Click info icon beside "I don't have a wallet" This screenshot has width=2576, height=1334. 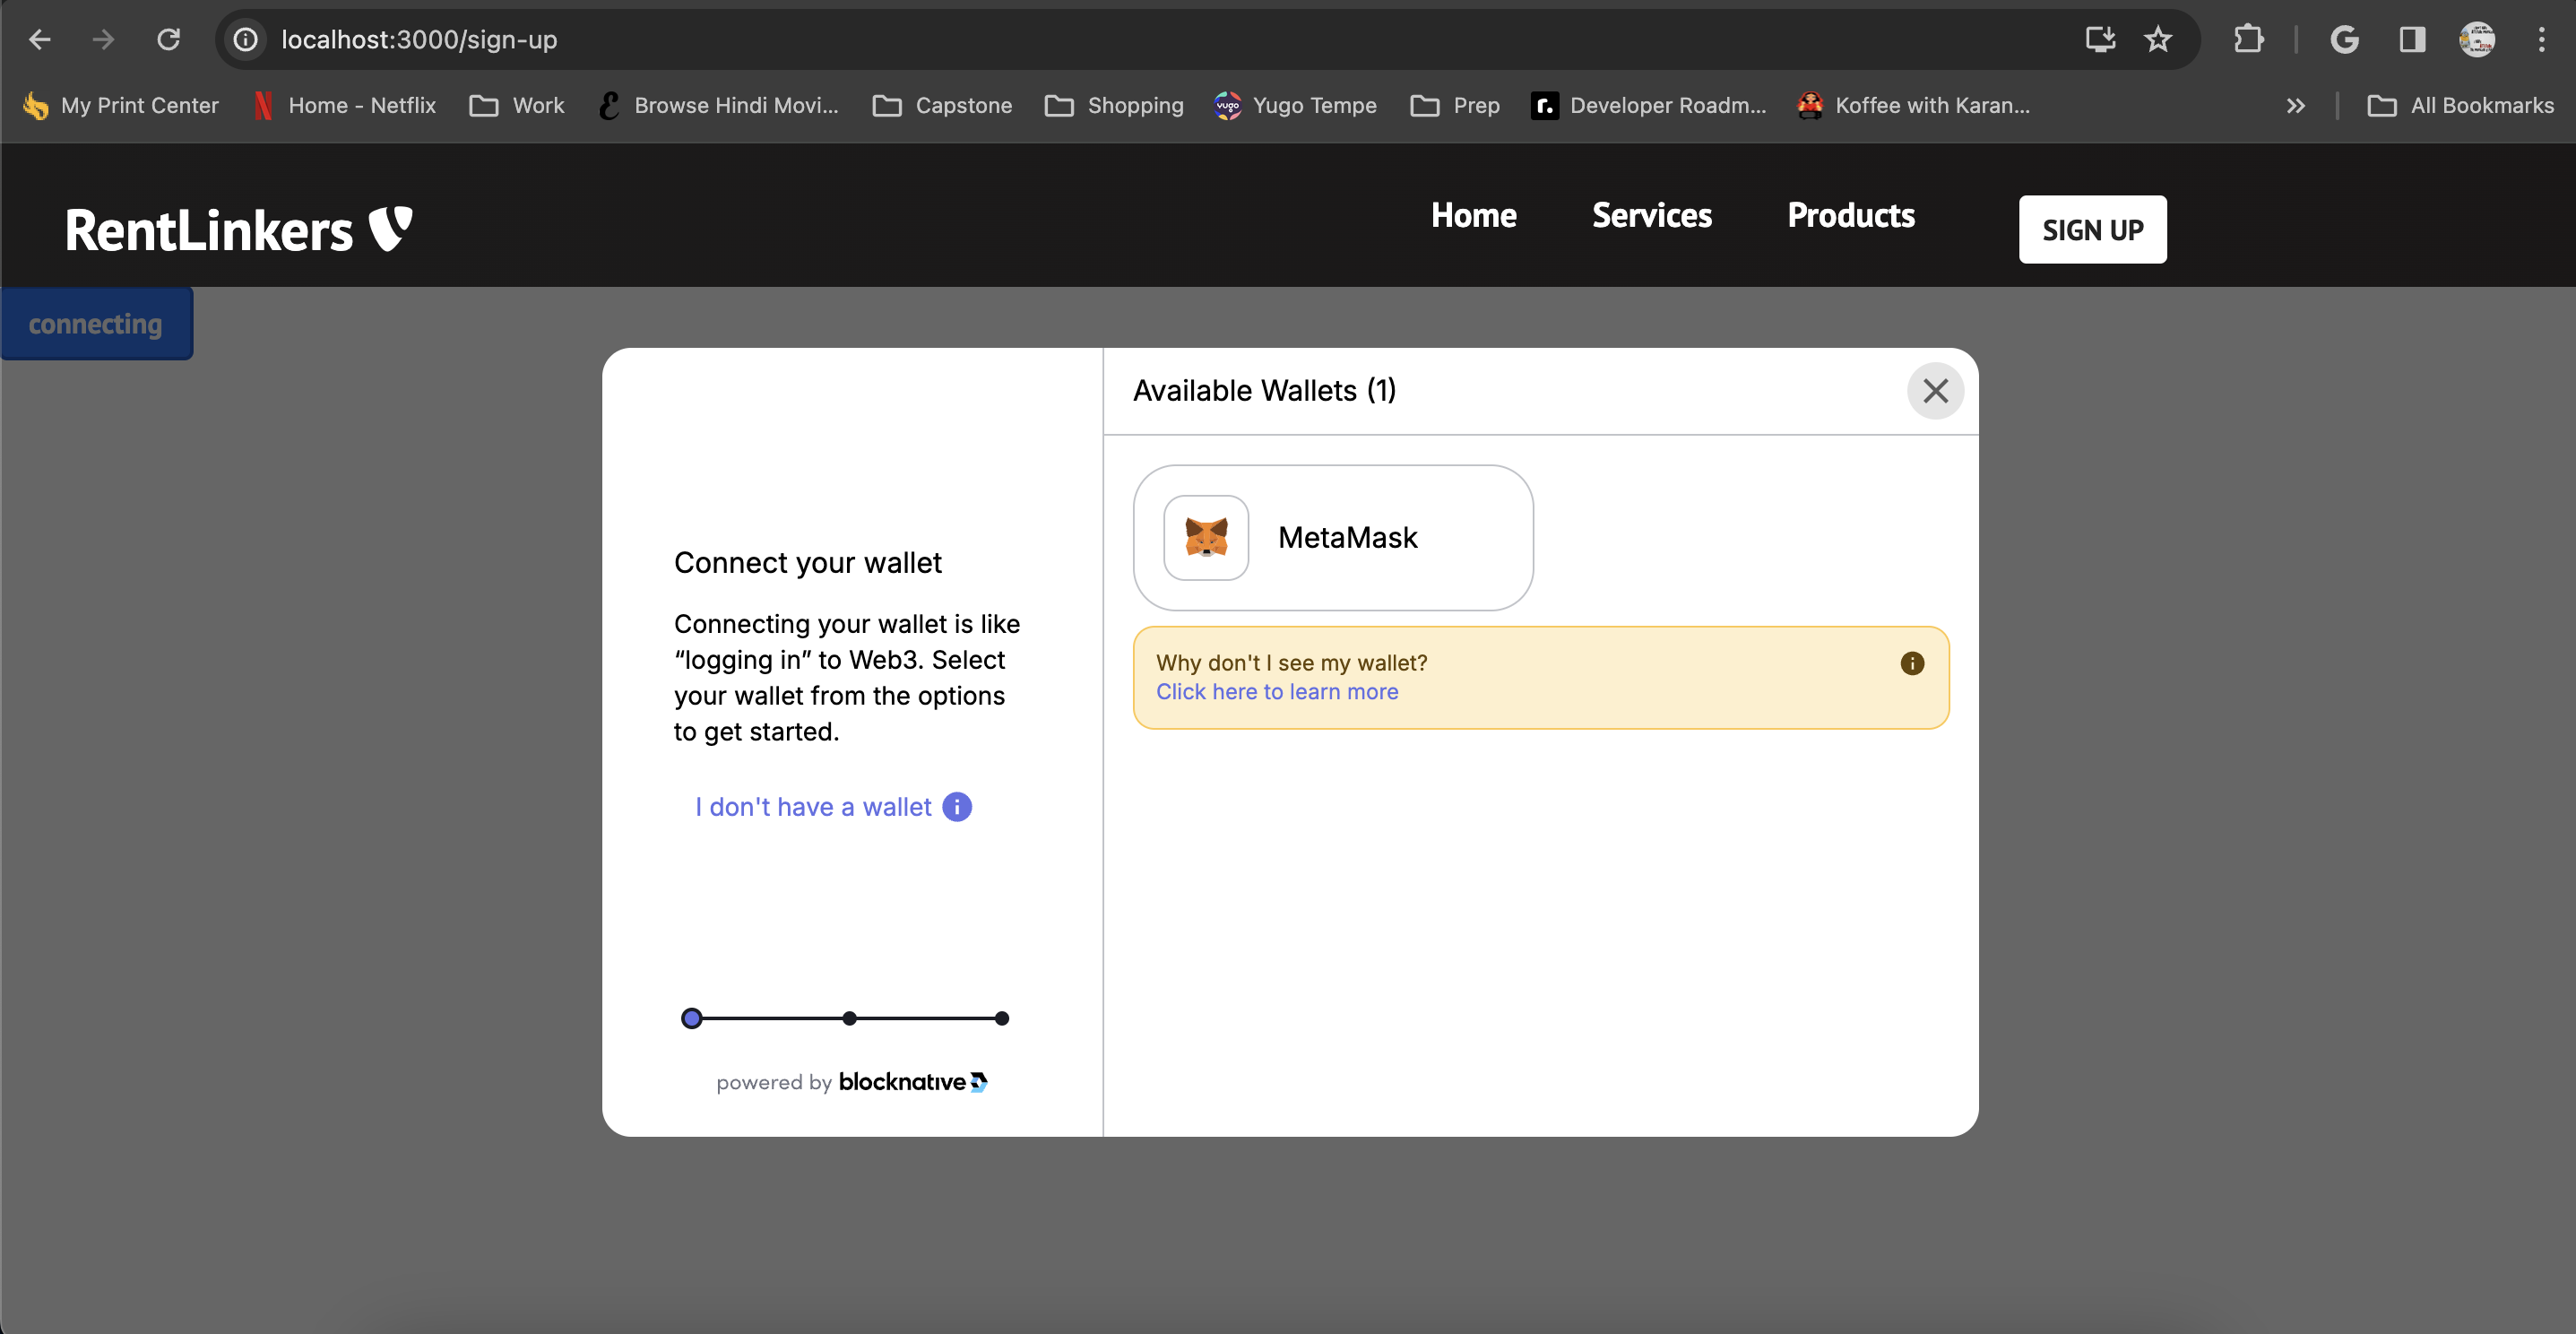(957, 807)
